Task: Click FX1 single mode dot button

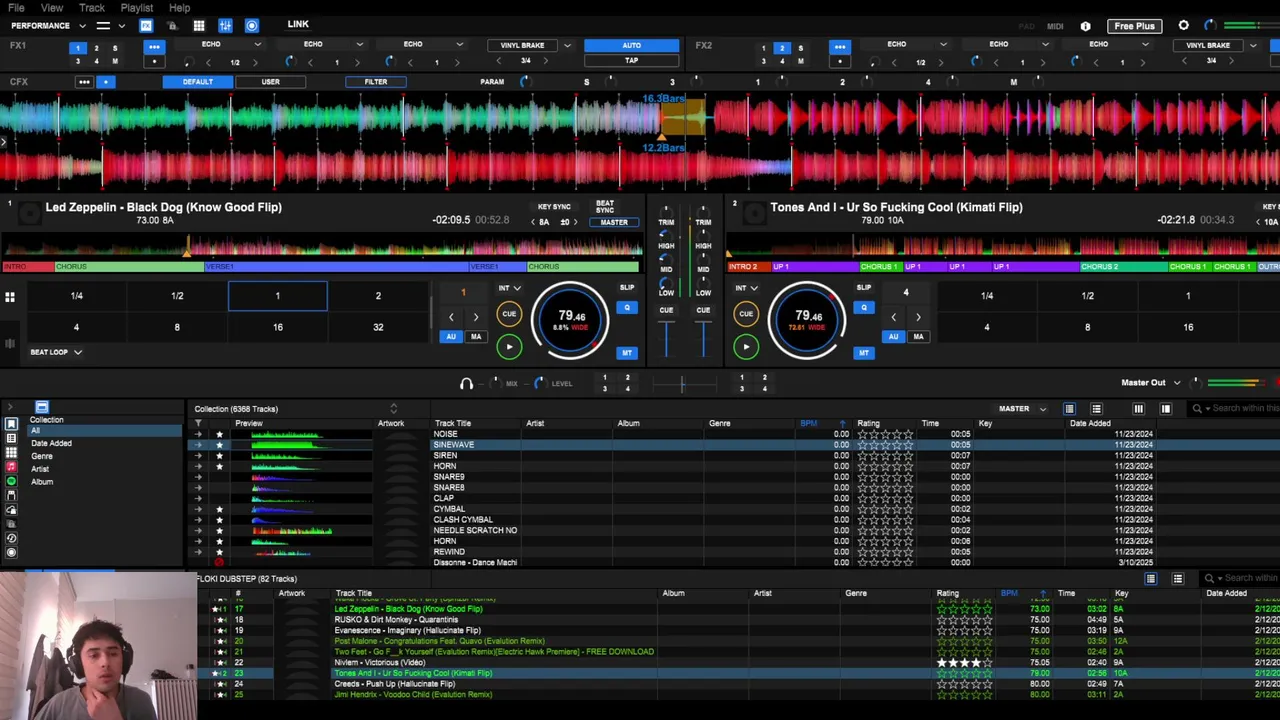Action: [x=154, y=61]
